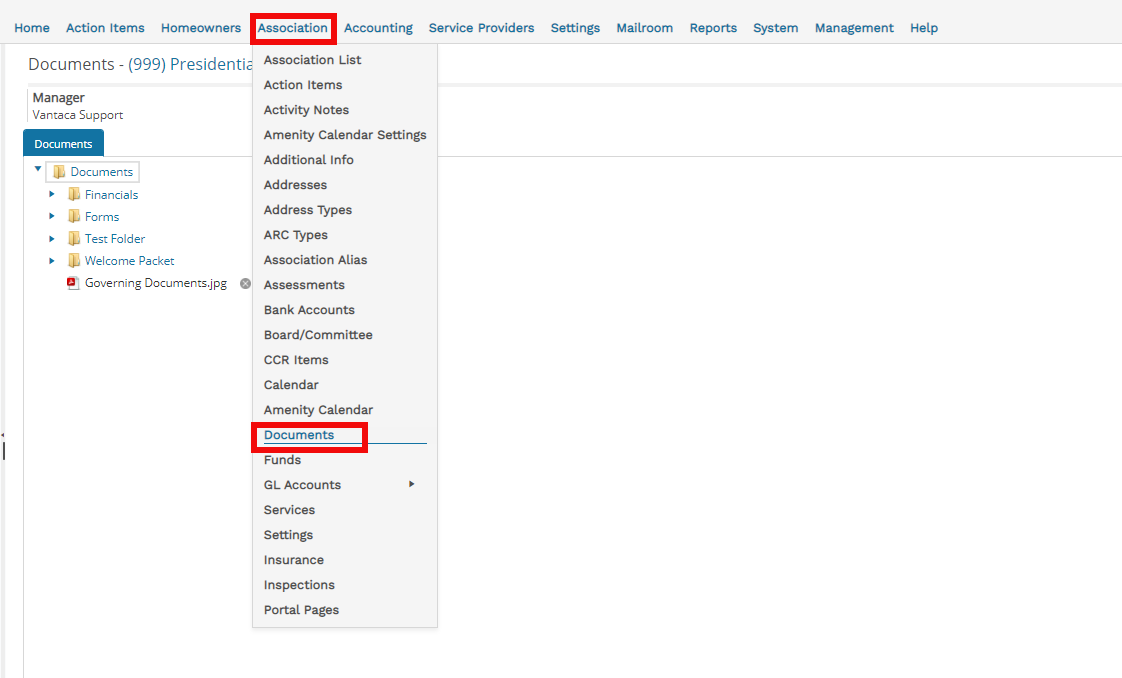1122x678 pixels.
Task: Click the Association menu
Action: point(293,28)
